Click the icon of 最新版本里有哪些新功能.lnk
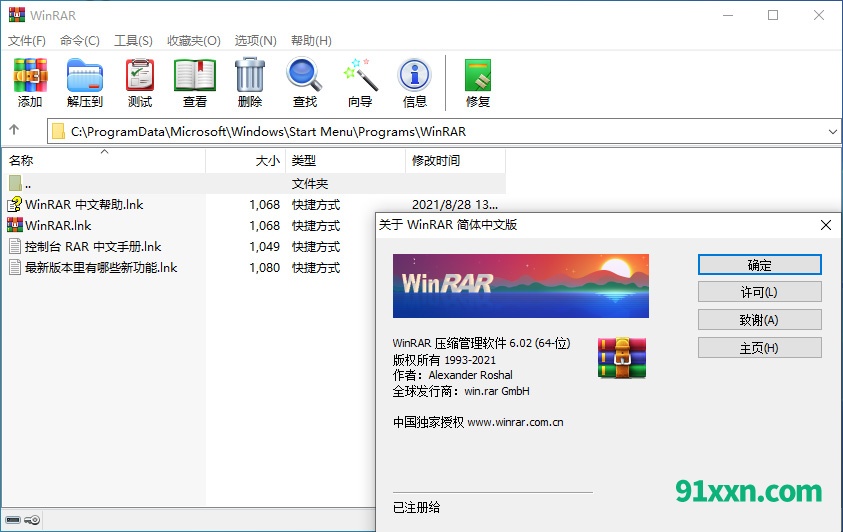Screen dimensions: 843x532 pos(15,267)
